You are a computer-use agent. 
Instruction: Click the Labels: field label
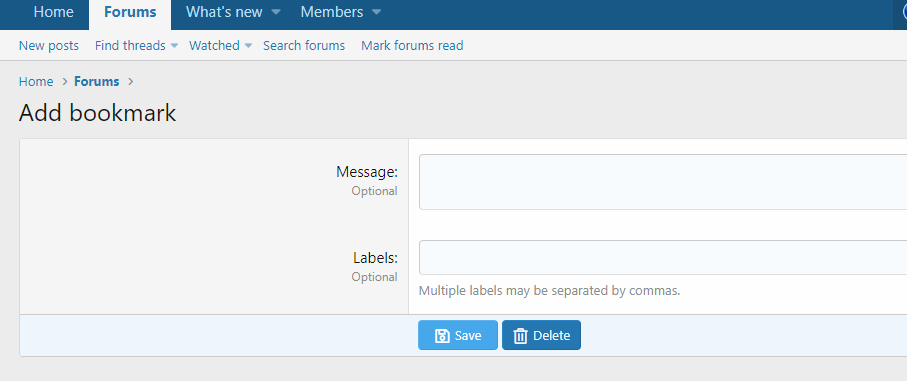[x=375, y=258]
